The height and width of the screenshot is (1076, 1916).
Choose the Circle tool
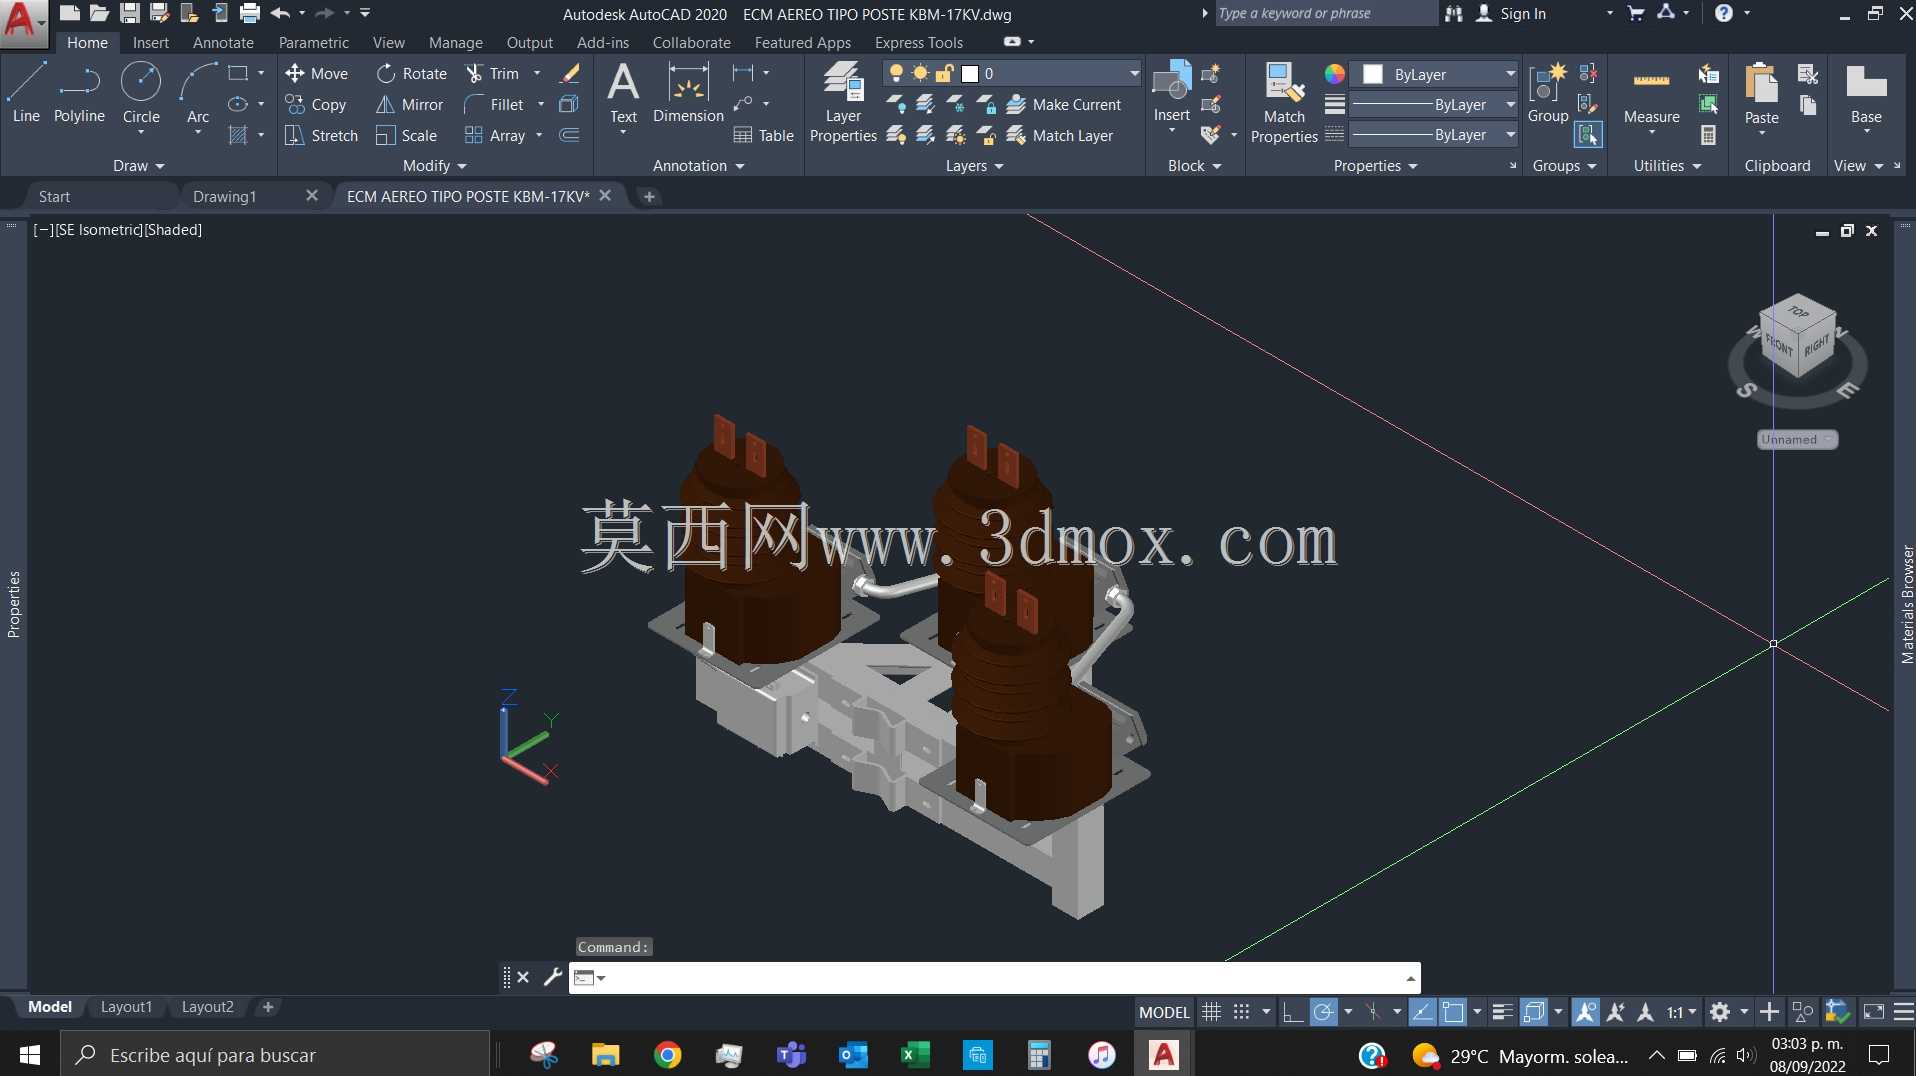(141, 92)
